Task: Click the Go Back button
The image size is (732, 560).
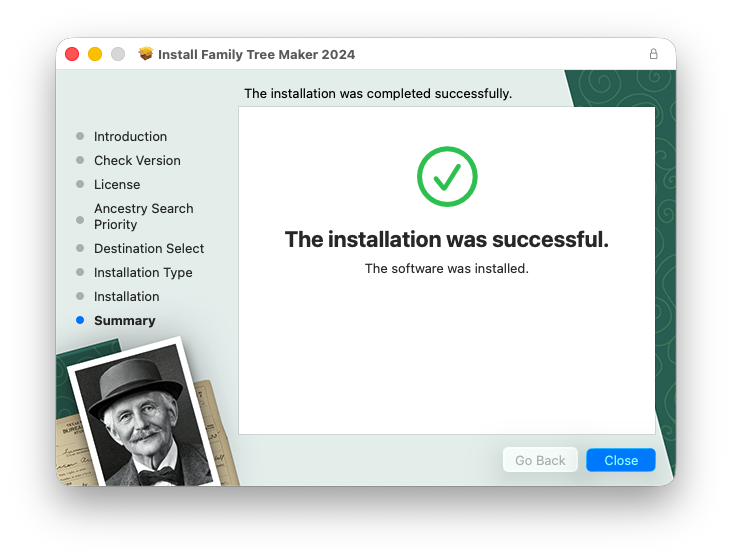Action: [x=540, y=460]
